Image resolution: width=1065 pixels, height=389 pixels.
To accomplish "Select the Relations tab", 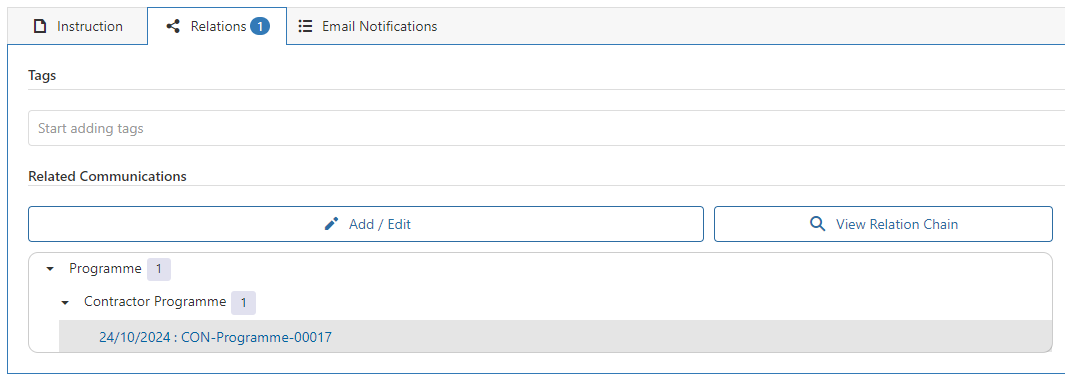I will coord(217,26).
